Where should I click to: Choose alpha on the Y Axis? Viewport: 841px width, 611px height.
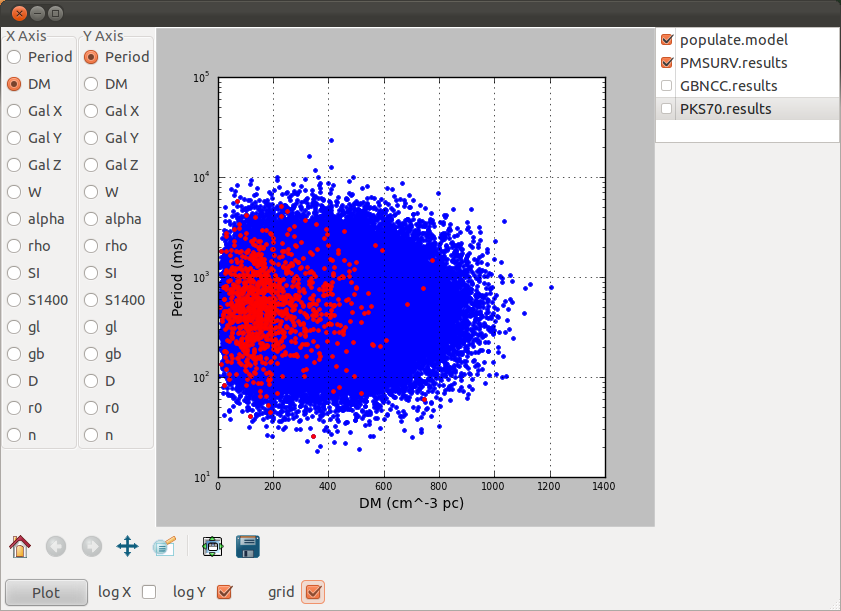92,219
